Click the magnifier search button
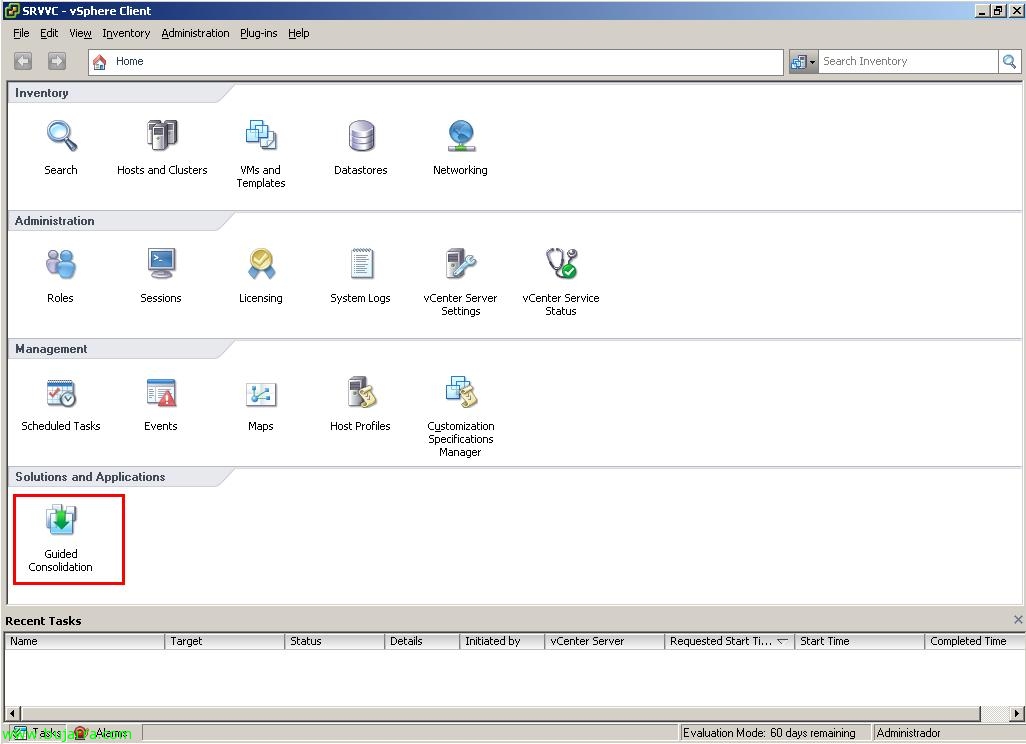Screen dimensions: 1026x744 click(1009, 62)
